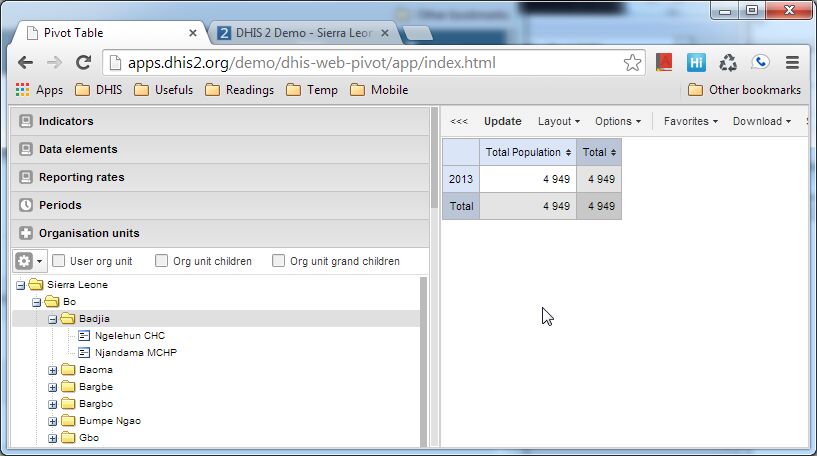
Task: Open the Apps grid shortcut
Action: (x=39, y=90)
